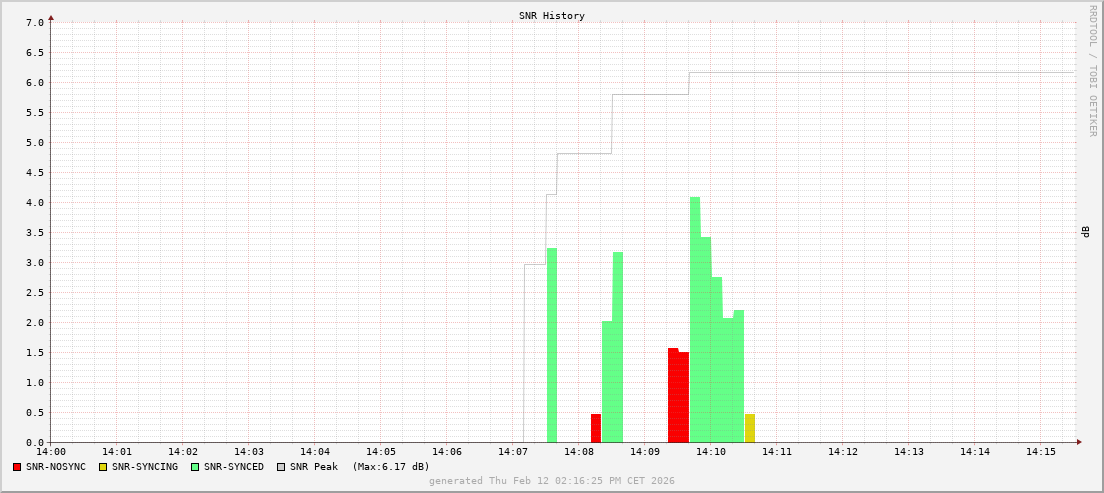Click the yellow SNR-SYNCING bar in the chart
1104x493 pixels.
(x=750, y=428)
